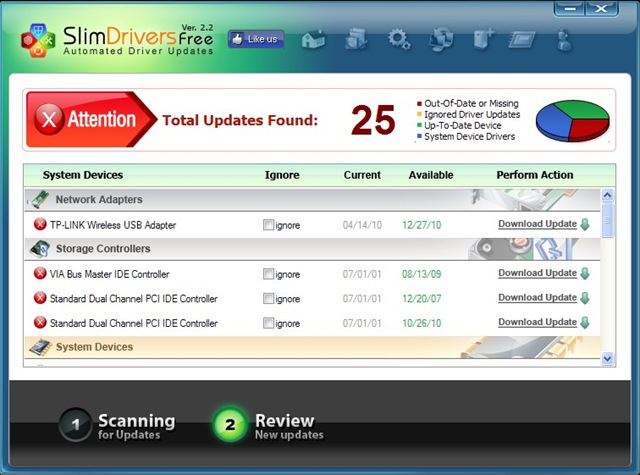Click the Storage Controllers category icon
This screenshot has width=640, height=475.
pyautogui.click(x=39, y=249)
